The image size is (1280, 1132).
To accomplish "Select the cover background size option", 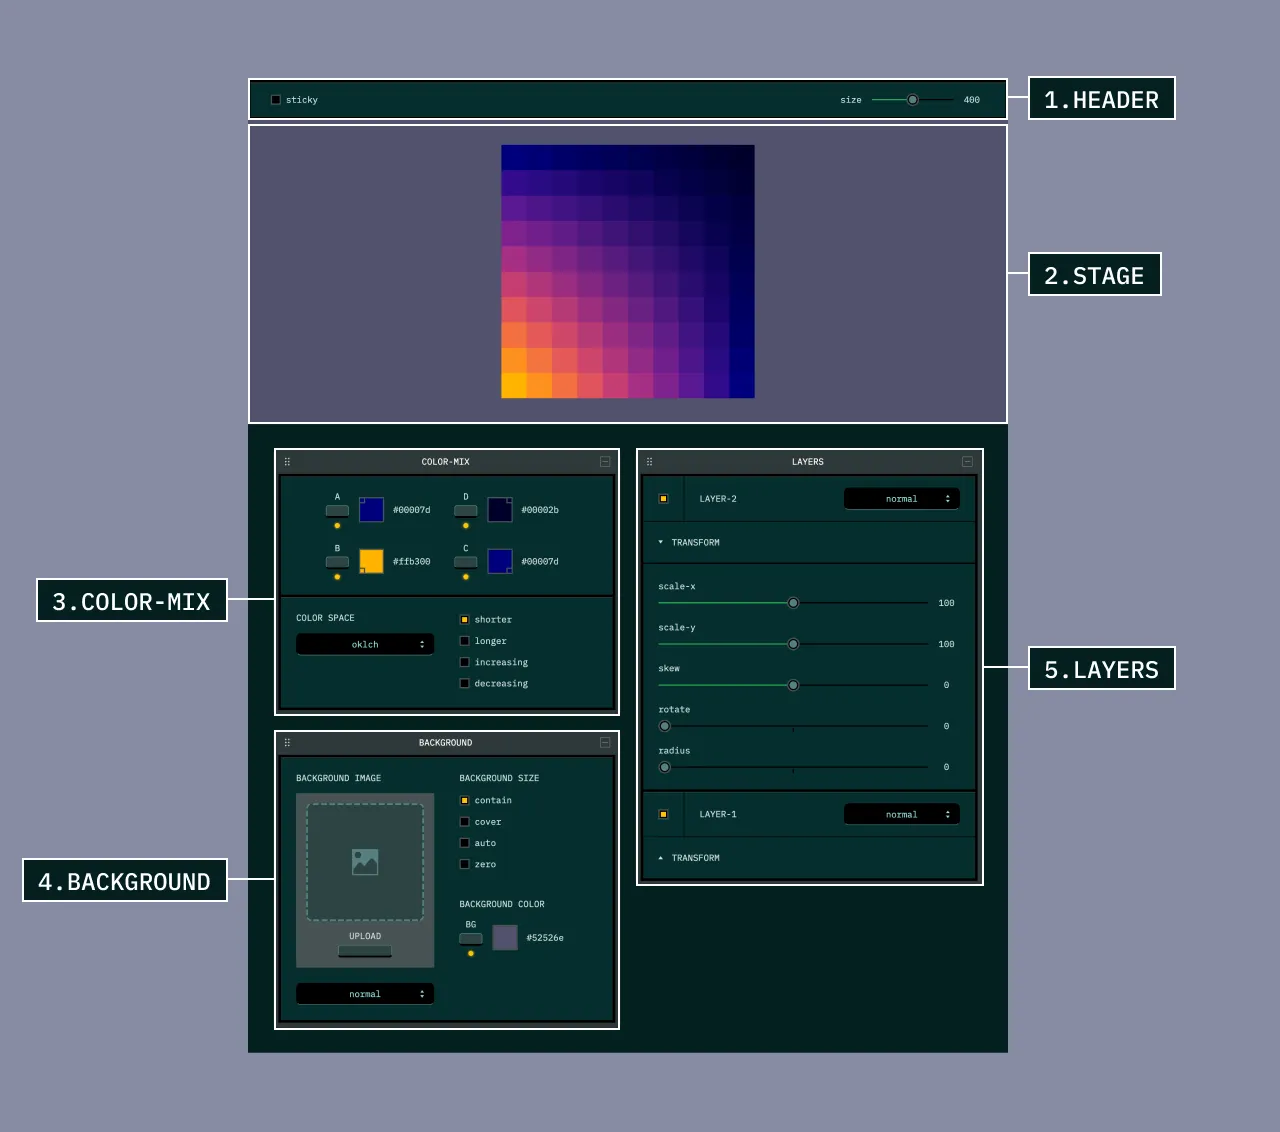I will [464, 821].
